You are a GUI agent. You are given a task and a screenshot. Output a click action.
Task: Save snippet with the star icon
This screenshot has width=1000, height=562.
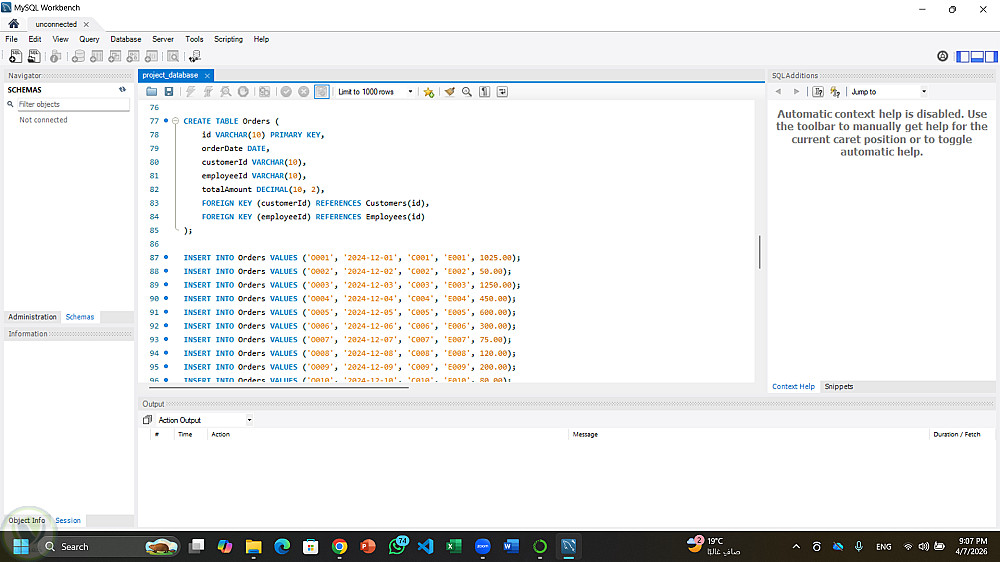(429, 92)
